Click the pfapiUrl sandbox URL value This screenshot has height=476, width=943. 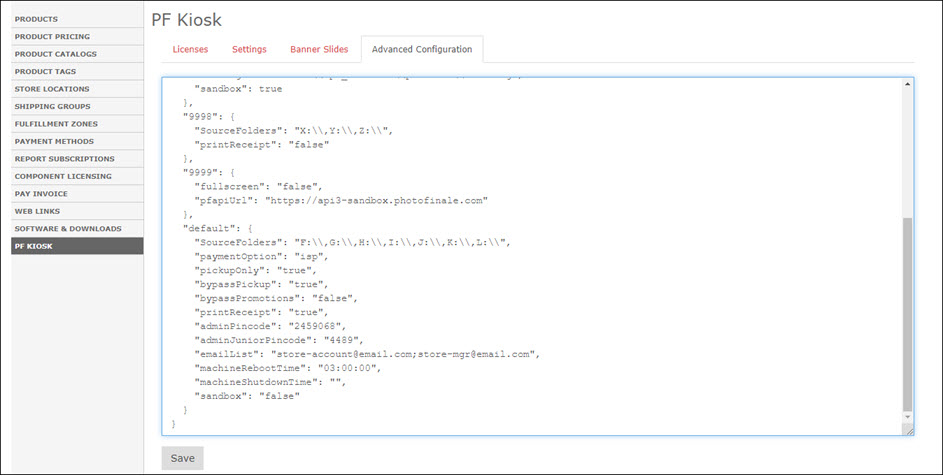(376, 200)
